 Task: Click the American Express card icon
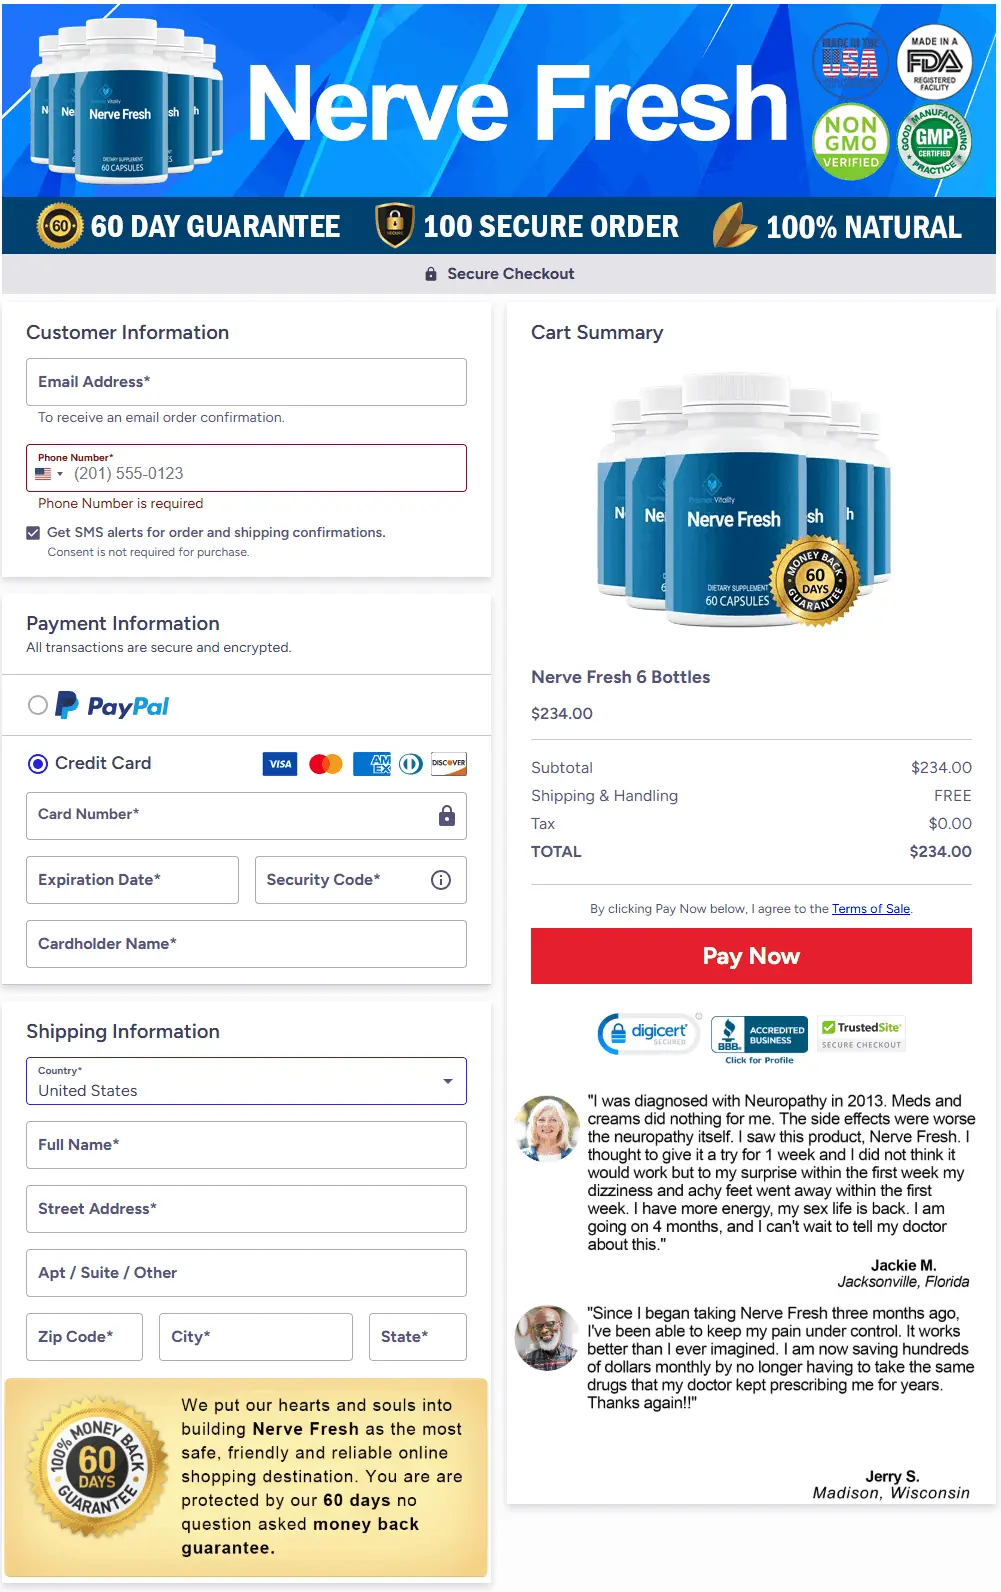tap(372, 764)
